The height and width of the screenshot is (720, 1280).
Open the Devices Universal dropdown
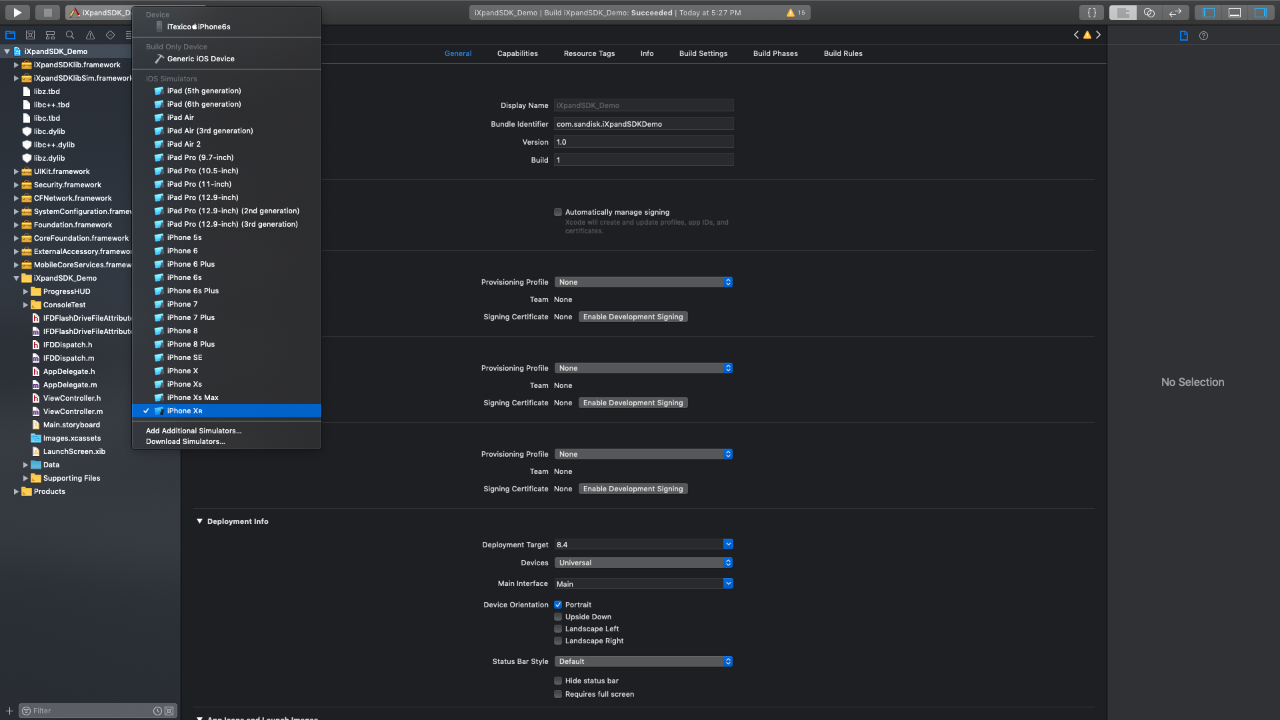click(x=644, y=563)
